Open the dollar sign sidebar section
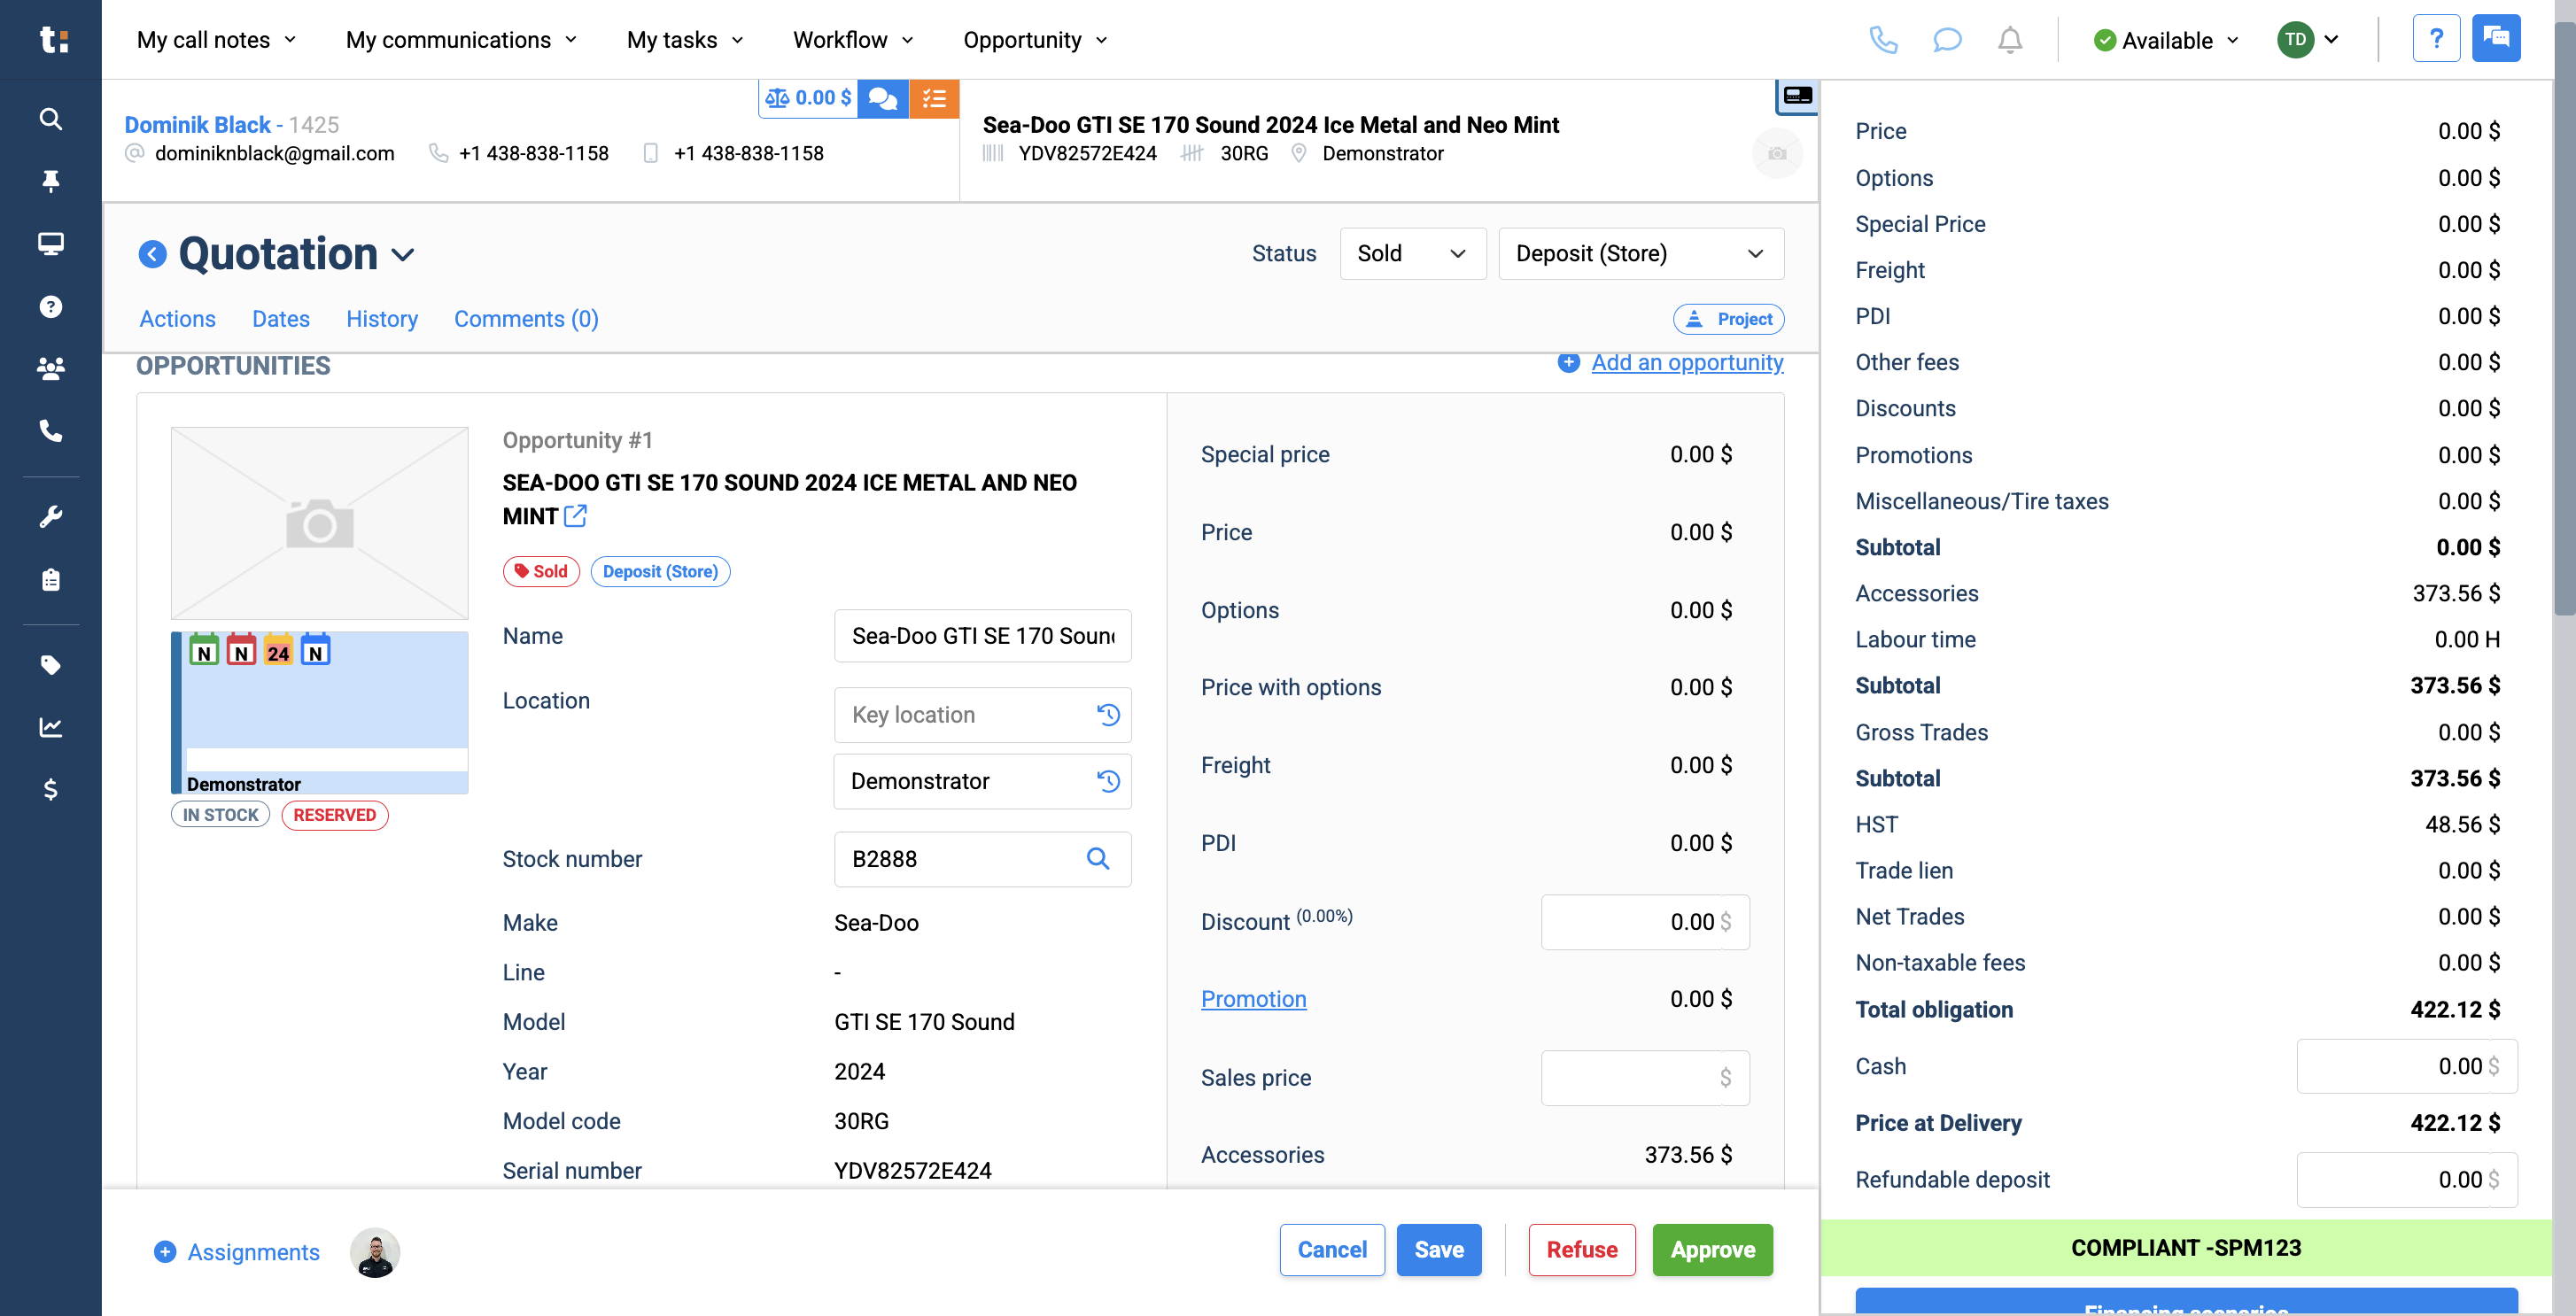Image resolution: width=2576 pixels, height=1316 pixels. click(50, 790)
